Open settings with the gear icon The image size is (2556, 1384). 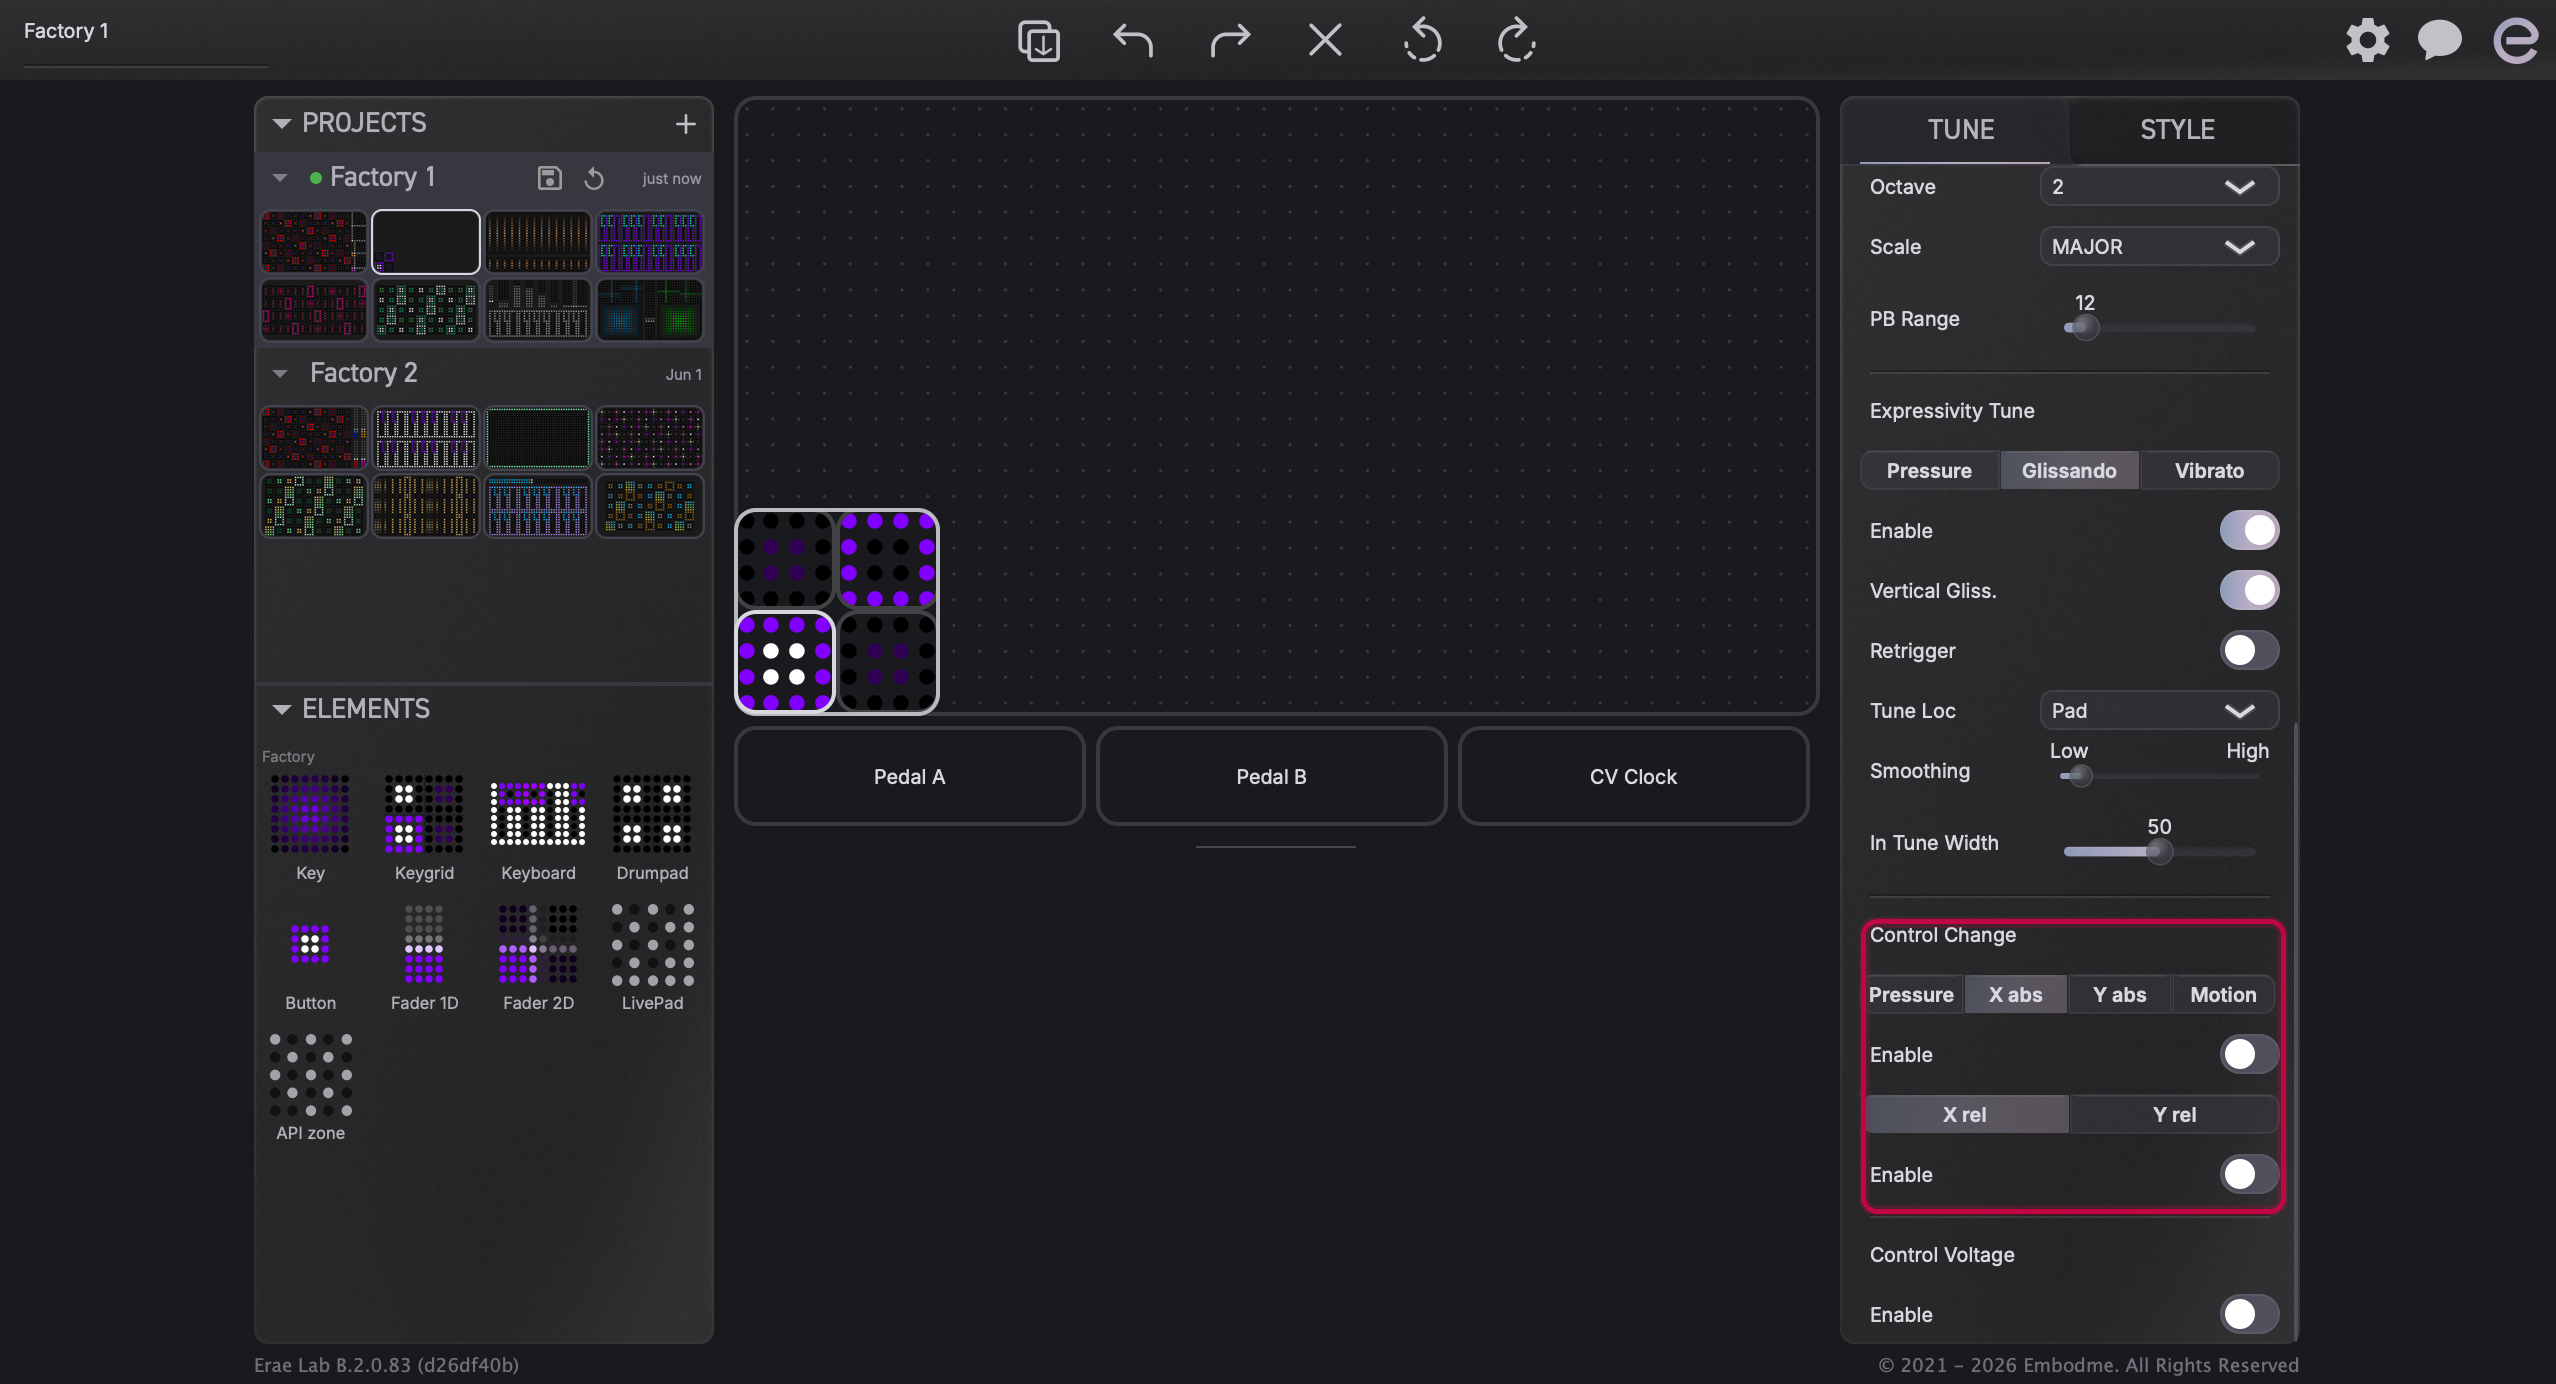point(2367,41)
